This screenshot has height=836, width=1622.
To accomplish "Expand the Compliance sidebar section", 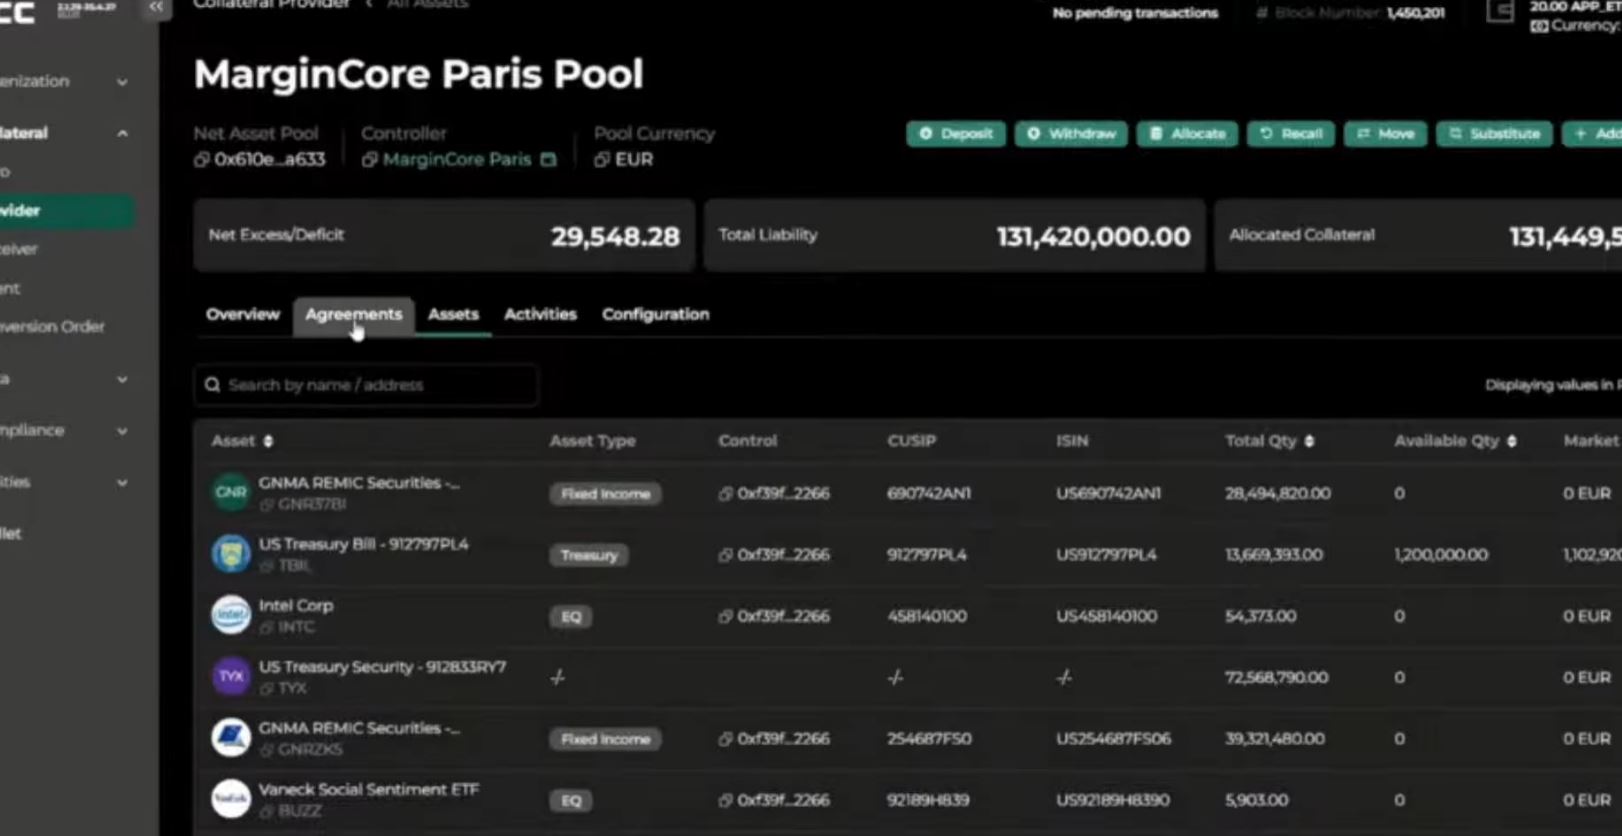I will (x=122, y=431).
